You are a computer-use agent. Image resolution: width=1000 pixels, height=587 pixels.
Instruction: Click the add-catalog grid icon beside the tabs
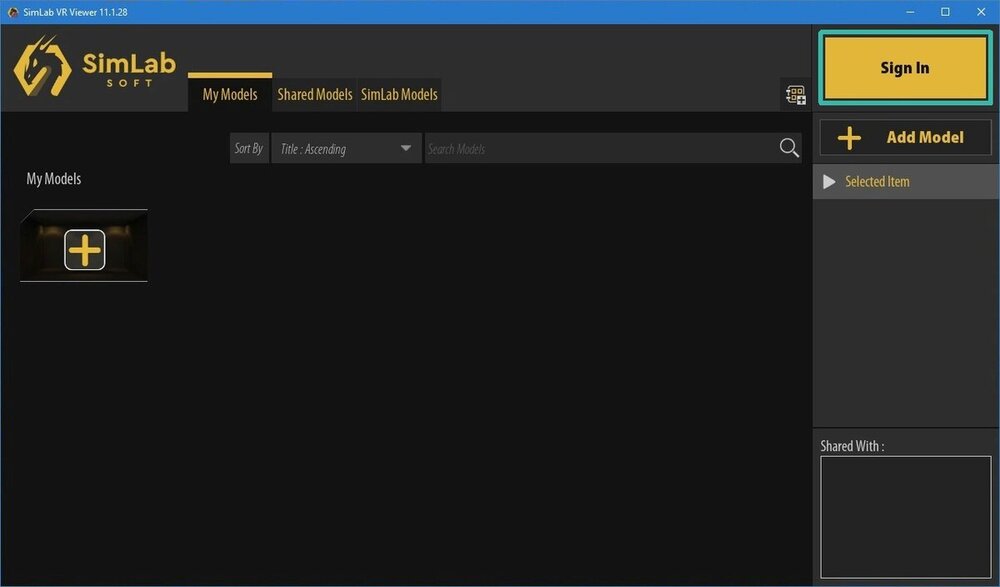795,95
